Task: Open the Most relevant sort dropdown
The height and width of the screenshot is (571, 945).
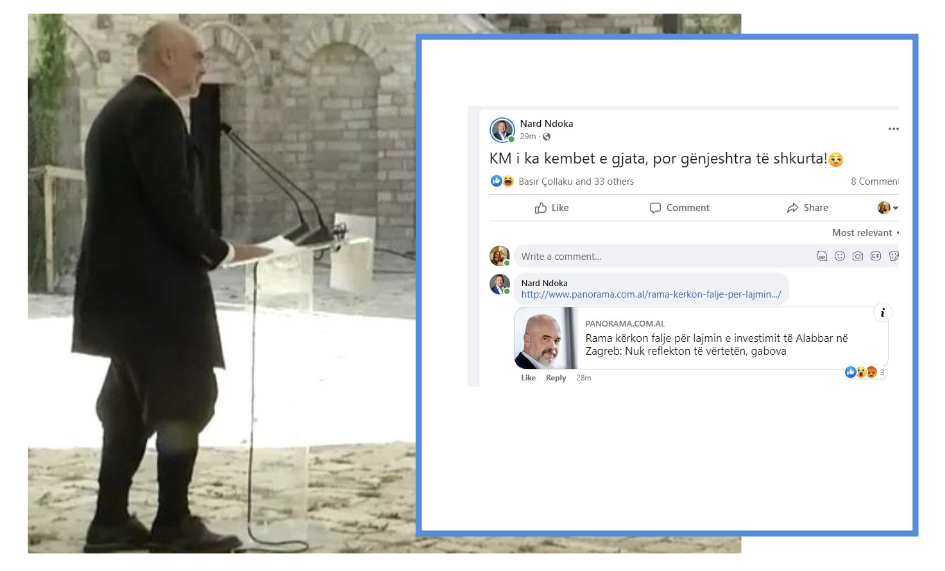Action: pos(865,233)
